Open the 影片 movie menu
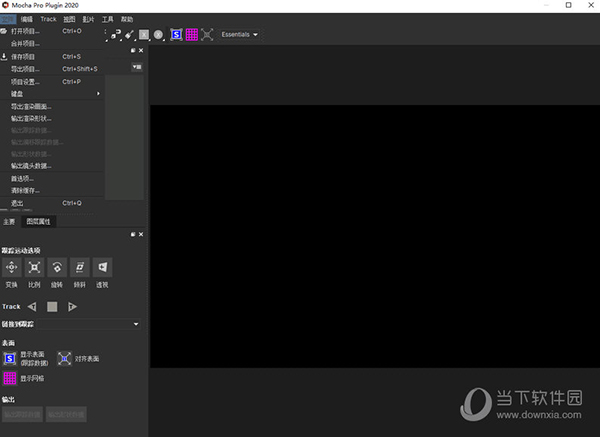600x437 pixels. (x=88, y=19)
